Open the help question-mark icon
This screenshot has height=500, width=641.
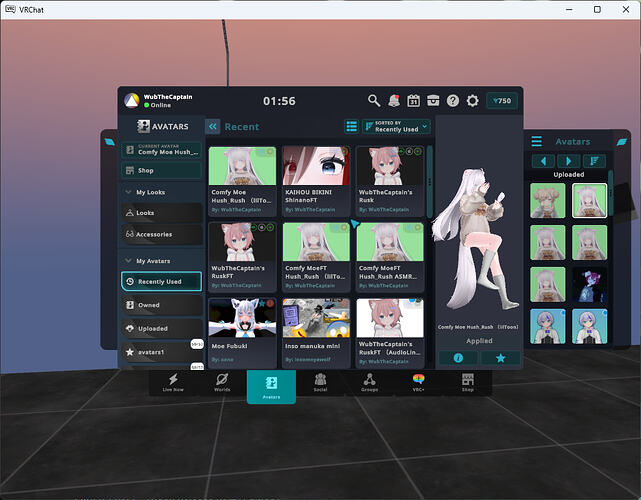(x=453, y=101)
